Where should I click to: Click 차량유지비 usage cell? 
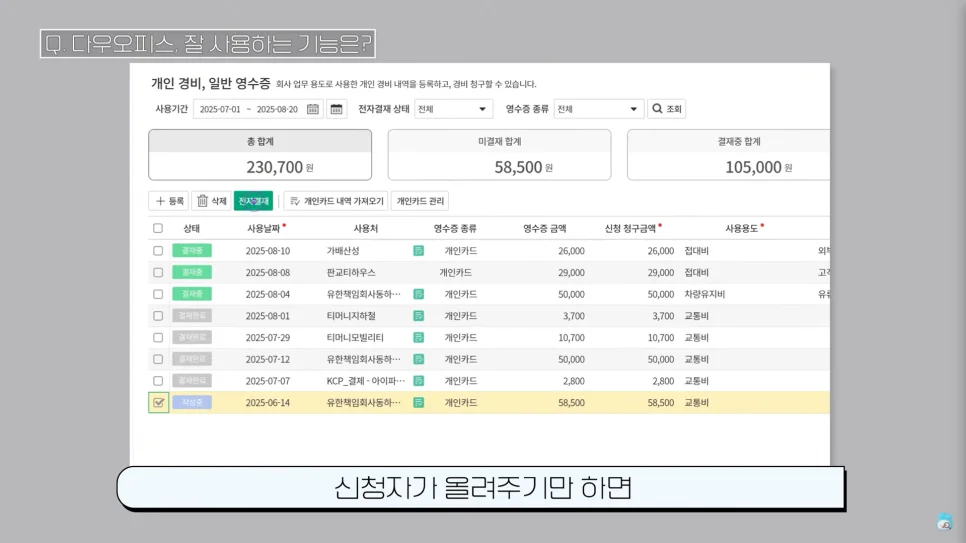[705, 294]
